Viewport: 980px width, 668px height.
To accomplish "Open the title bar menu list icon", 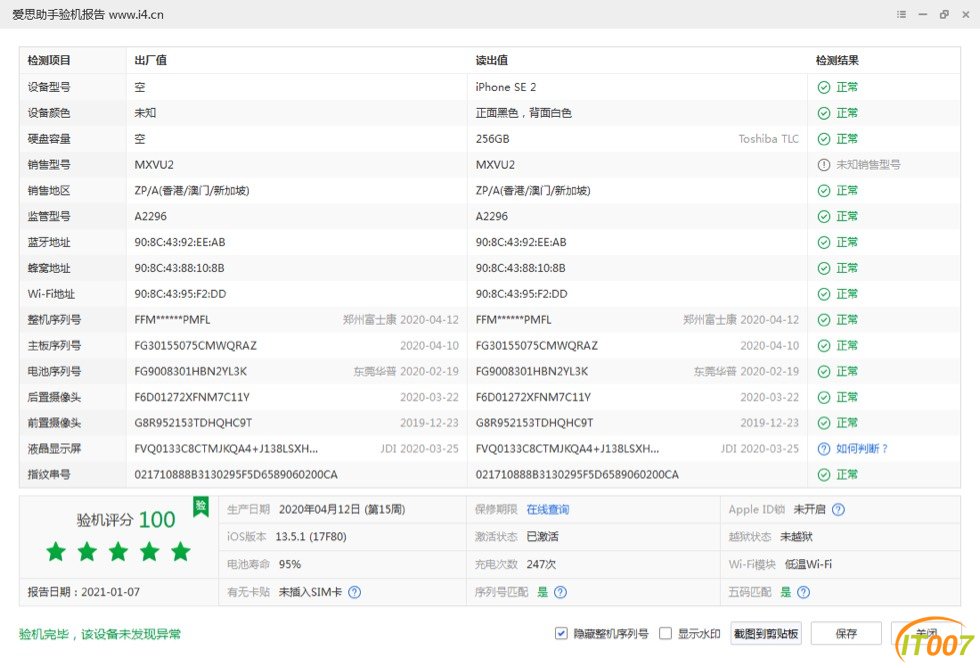I will click(x=901, y=14).
